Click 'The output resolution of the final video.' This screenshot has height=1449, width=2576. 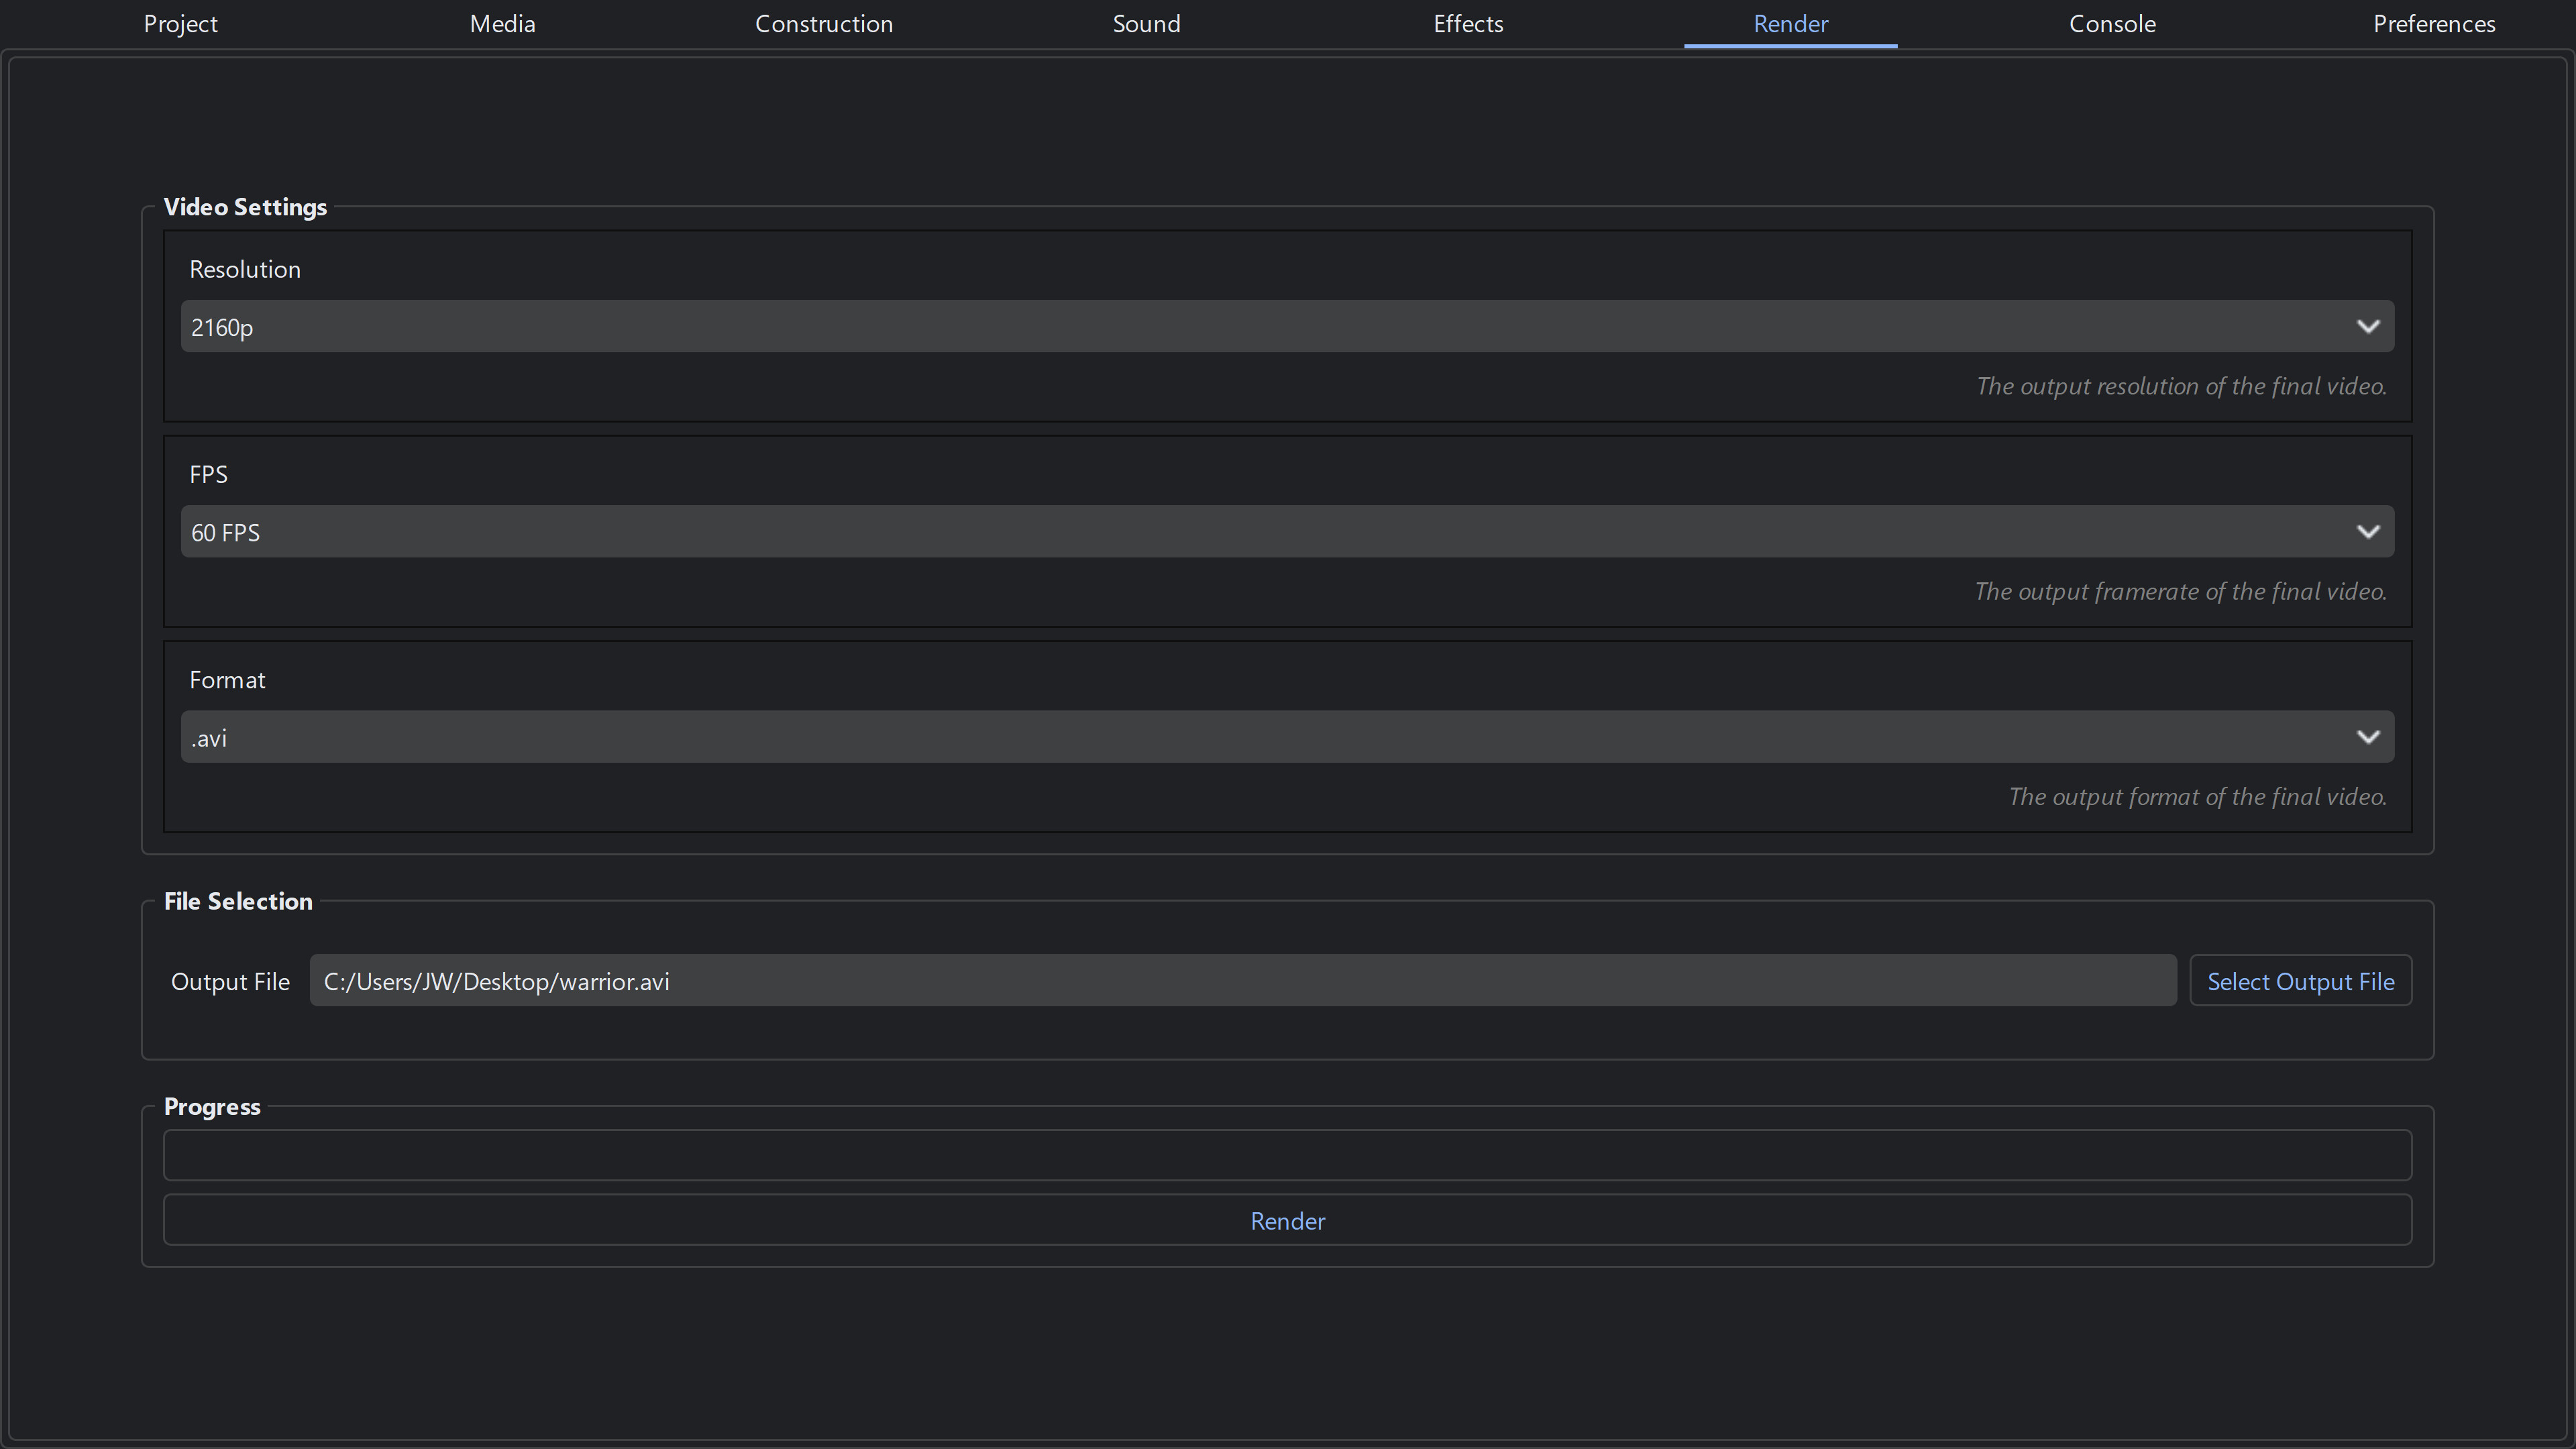2181,386
